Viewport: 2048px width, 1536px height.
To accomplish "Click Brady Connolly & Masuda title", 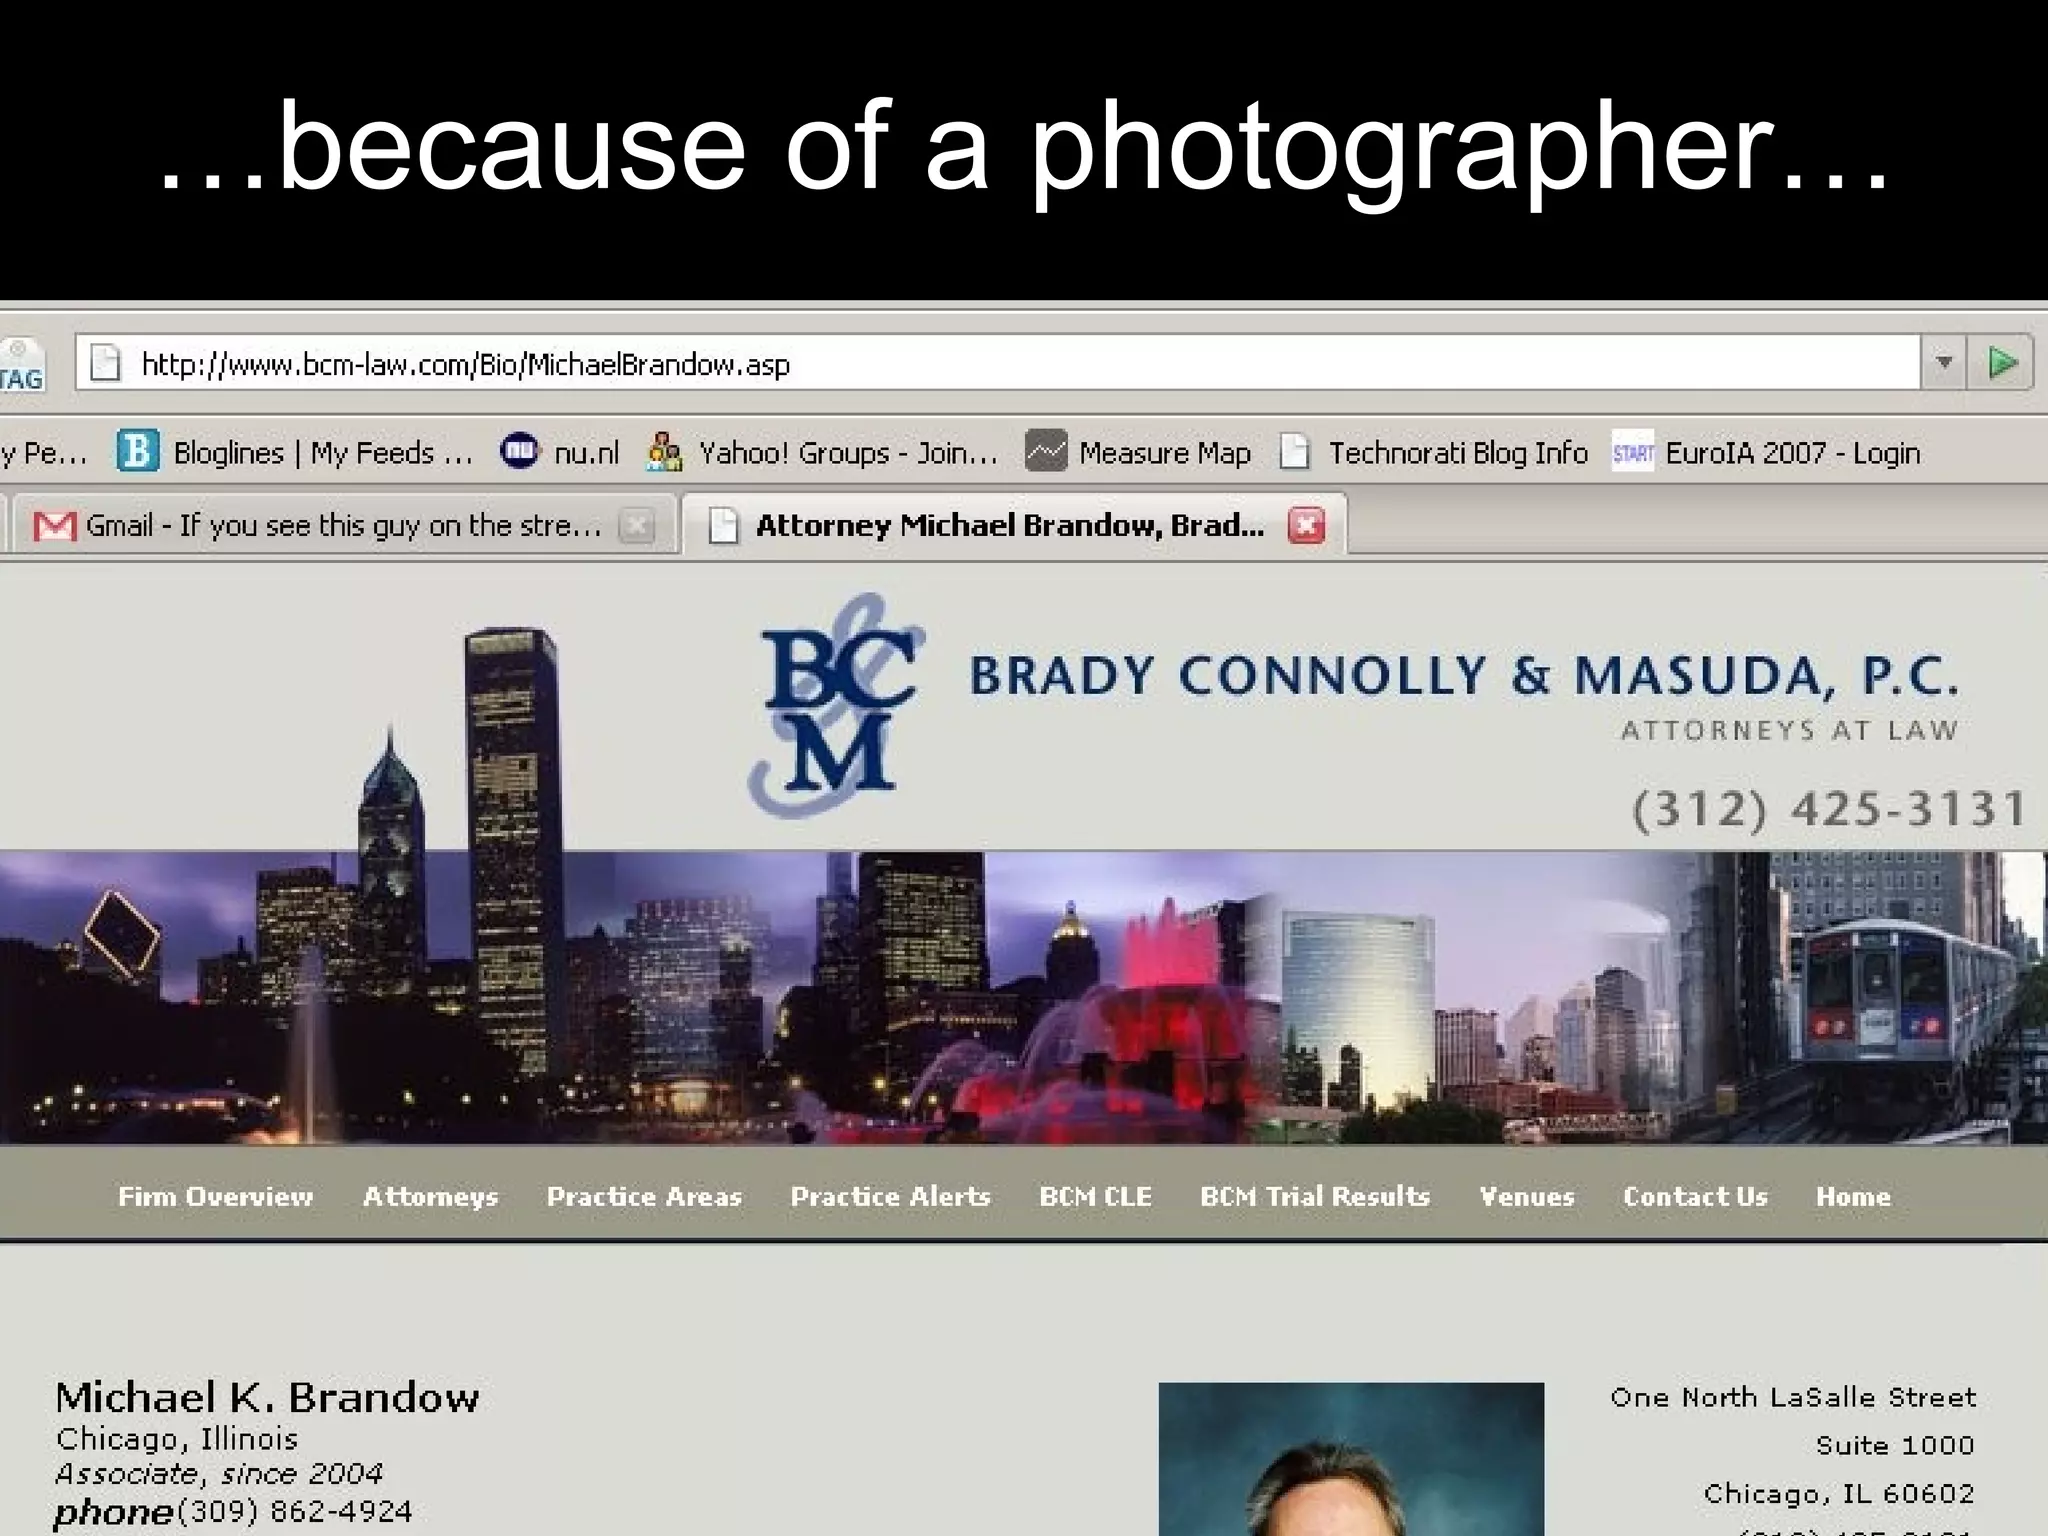I will click(x=1463, y=675).
